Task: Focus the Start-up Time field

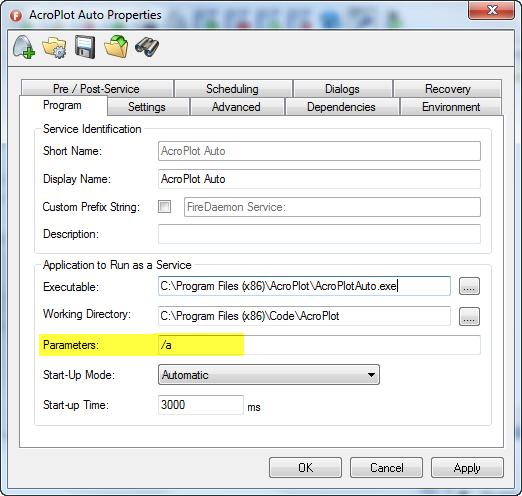Action: tap(201, 405)
